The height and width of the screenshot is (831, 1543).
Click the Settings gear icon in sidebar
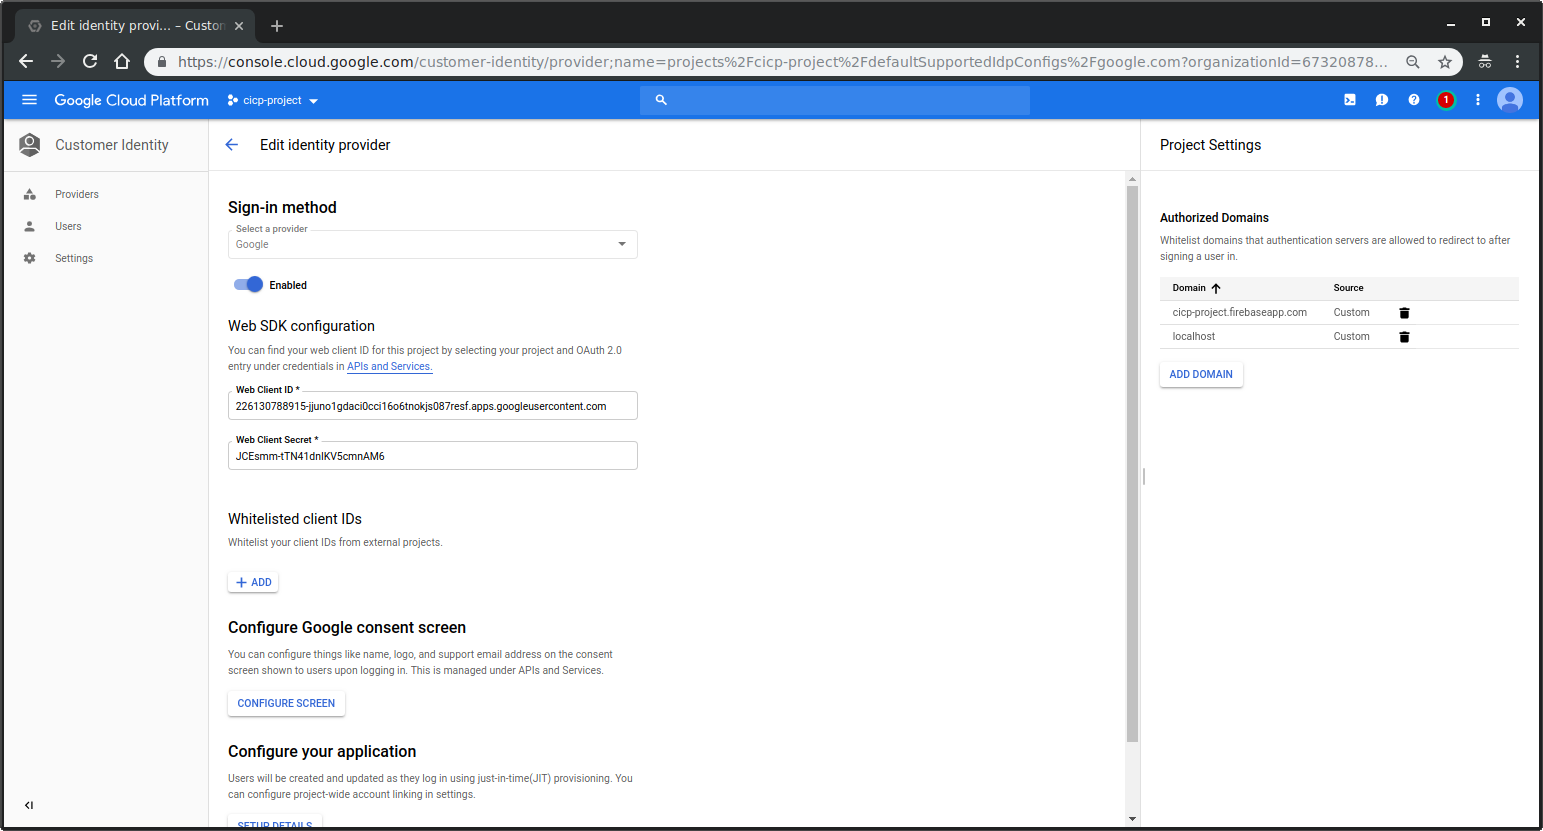click(30, 258)
